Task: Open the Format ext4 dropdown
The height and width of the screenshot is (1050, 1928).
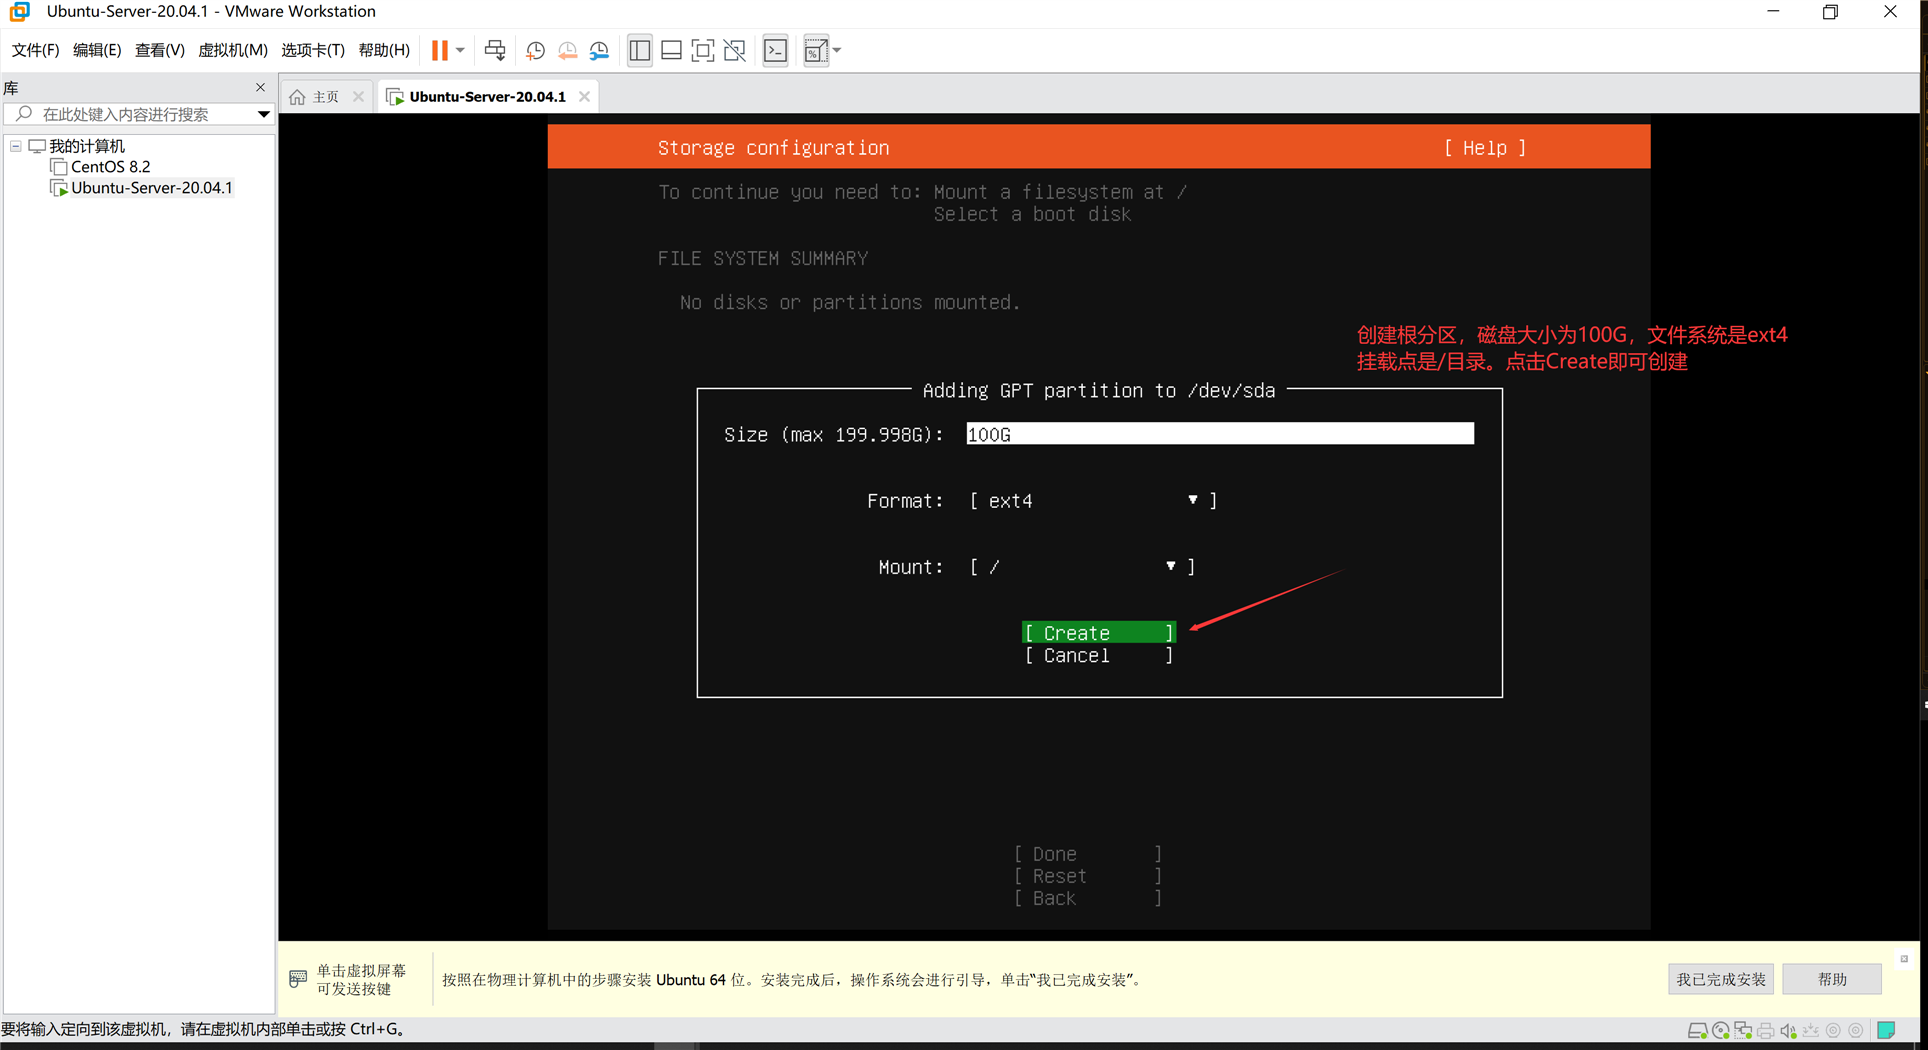Action: [1093, 501]
